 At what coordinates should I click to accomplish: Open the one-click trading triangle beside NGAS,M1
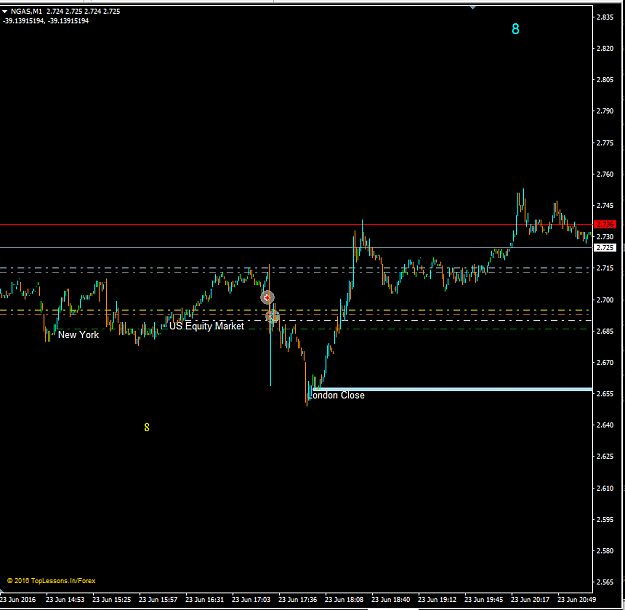(5, 12)
